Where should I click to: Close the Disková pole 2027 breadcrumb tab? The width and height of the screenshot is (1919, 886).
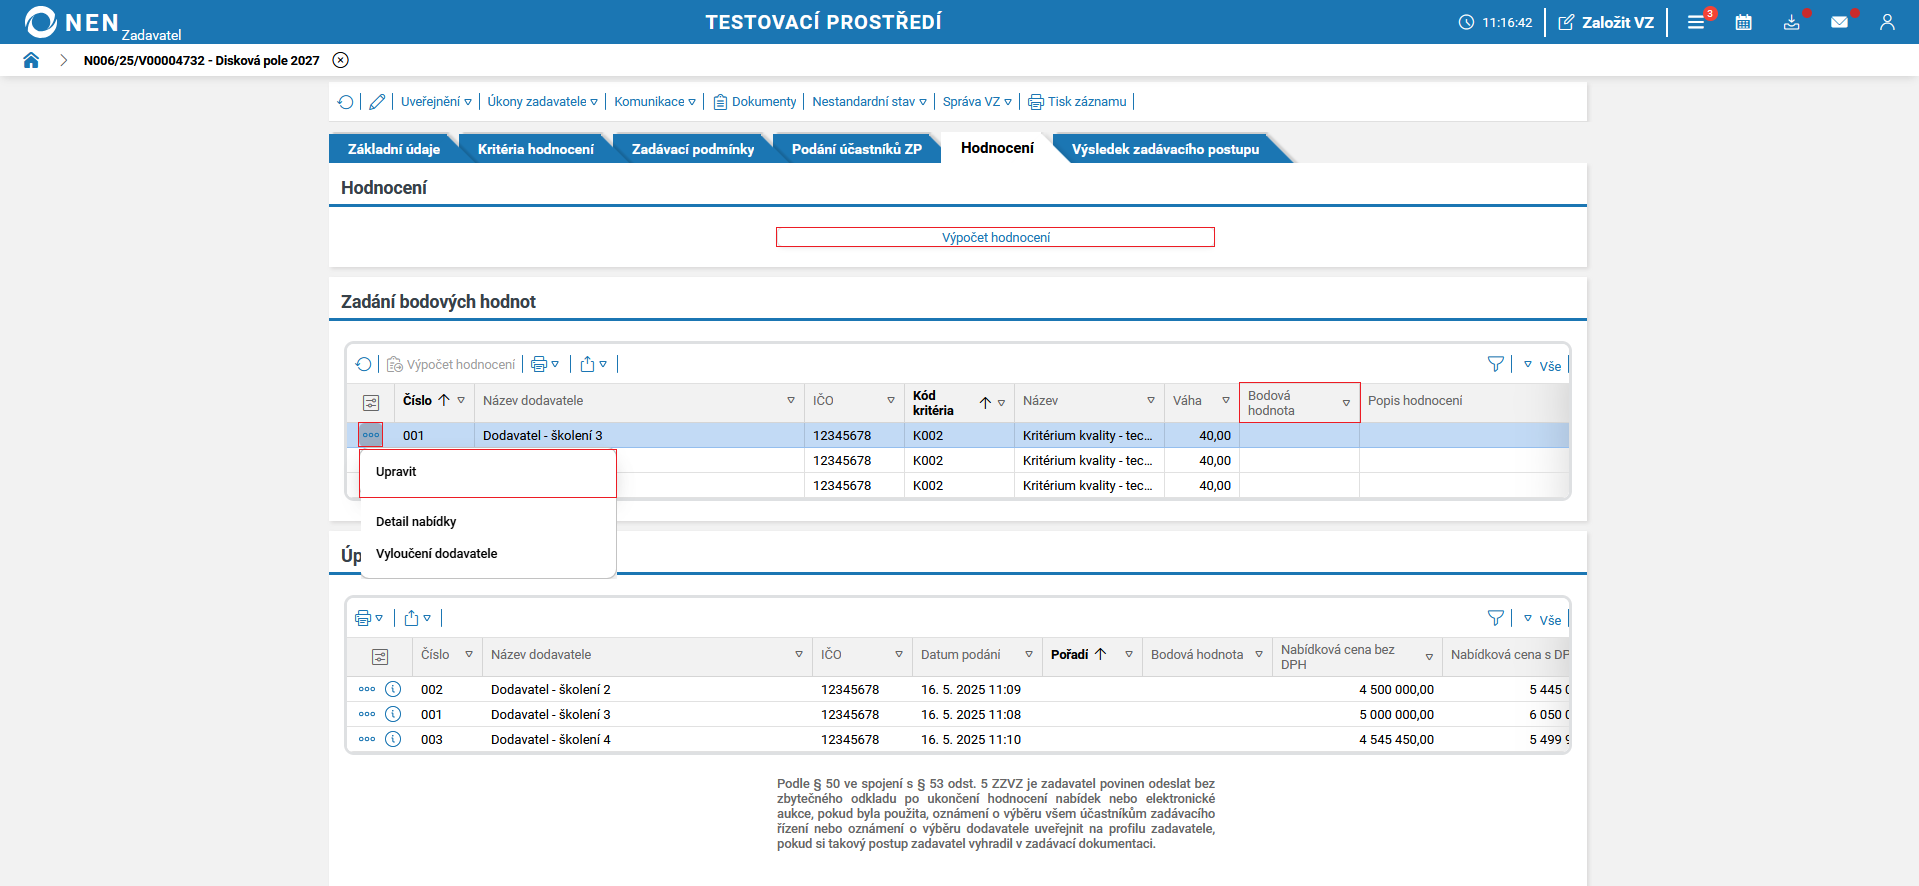point(341,60)
